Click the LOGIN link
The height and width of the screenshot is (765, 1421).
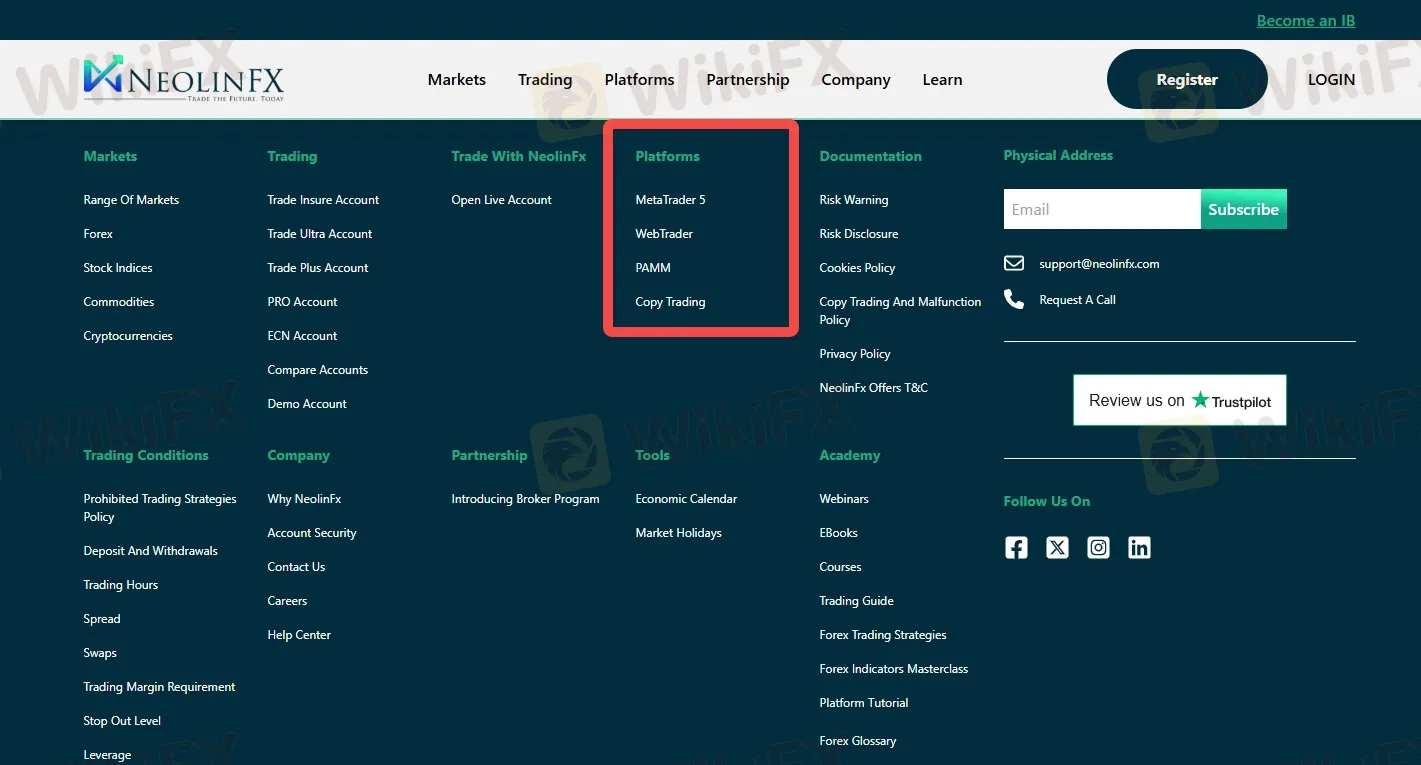pyautogui.click(x=1331, y=80)
